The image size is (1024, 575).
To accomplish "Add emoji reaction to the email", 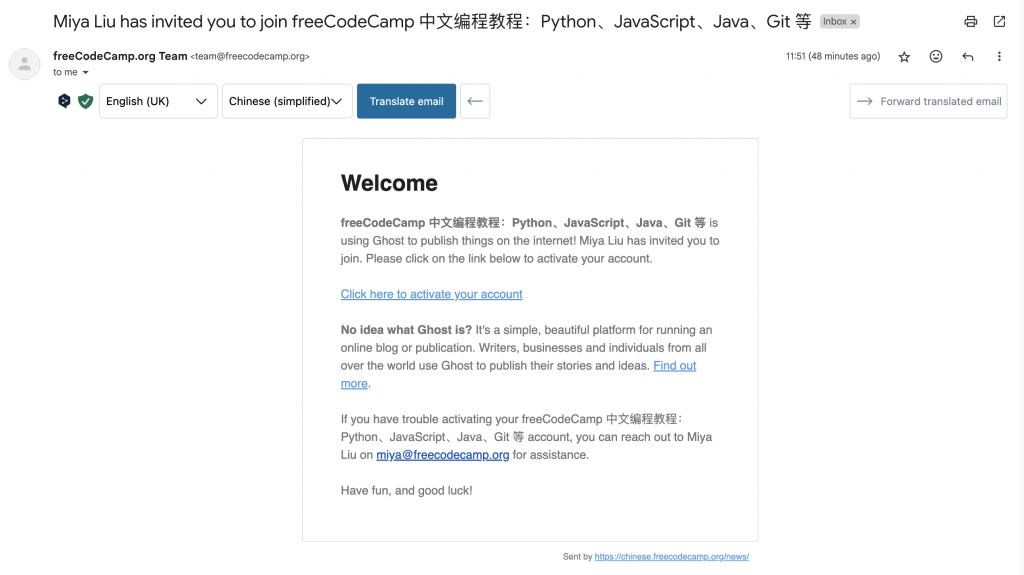I will pyautogui.click(x=936, y=57).
